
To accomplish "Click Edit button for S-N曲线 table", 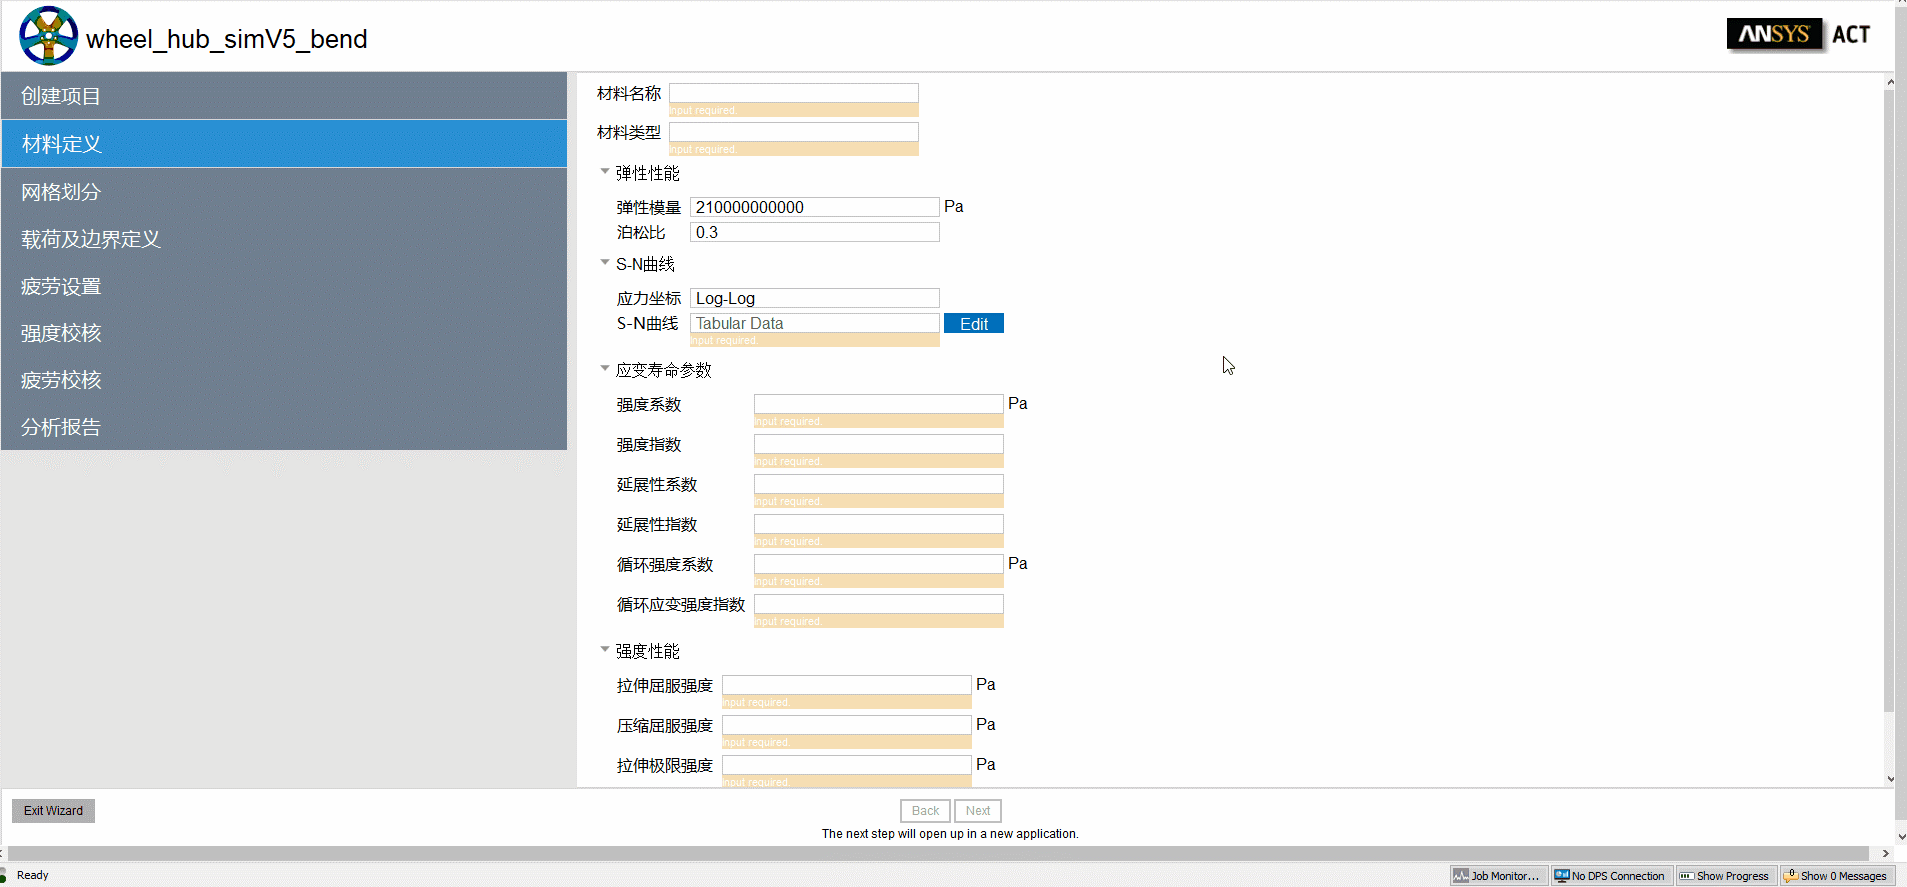I will (973, 324).
